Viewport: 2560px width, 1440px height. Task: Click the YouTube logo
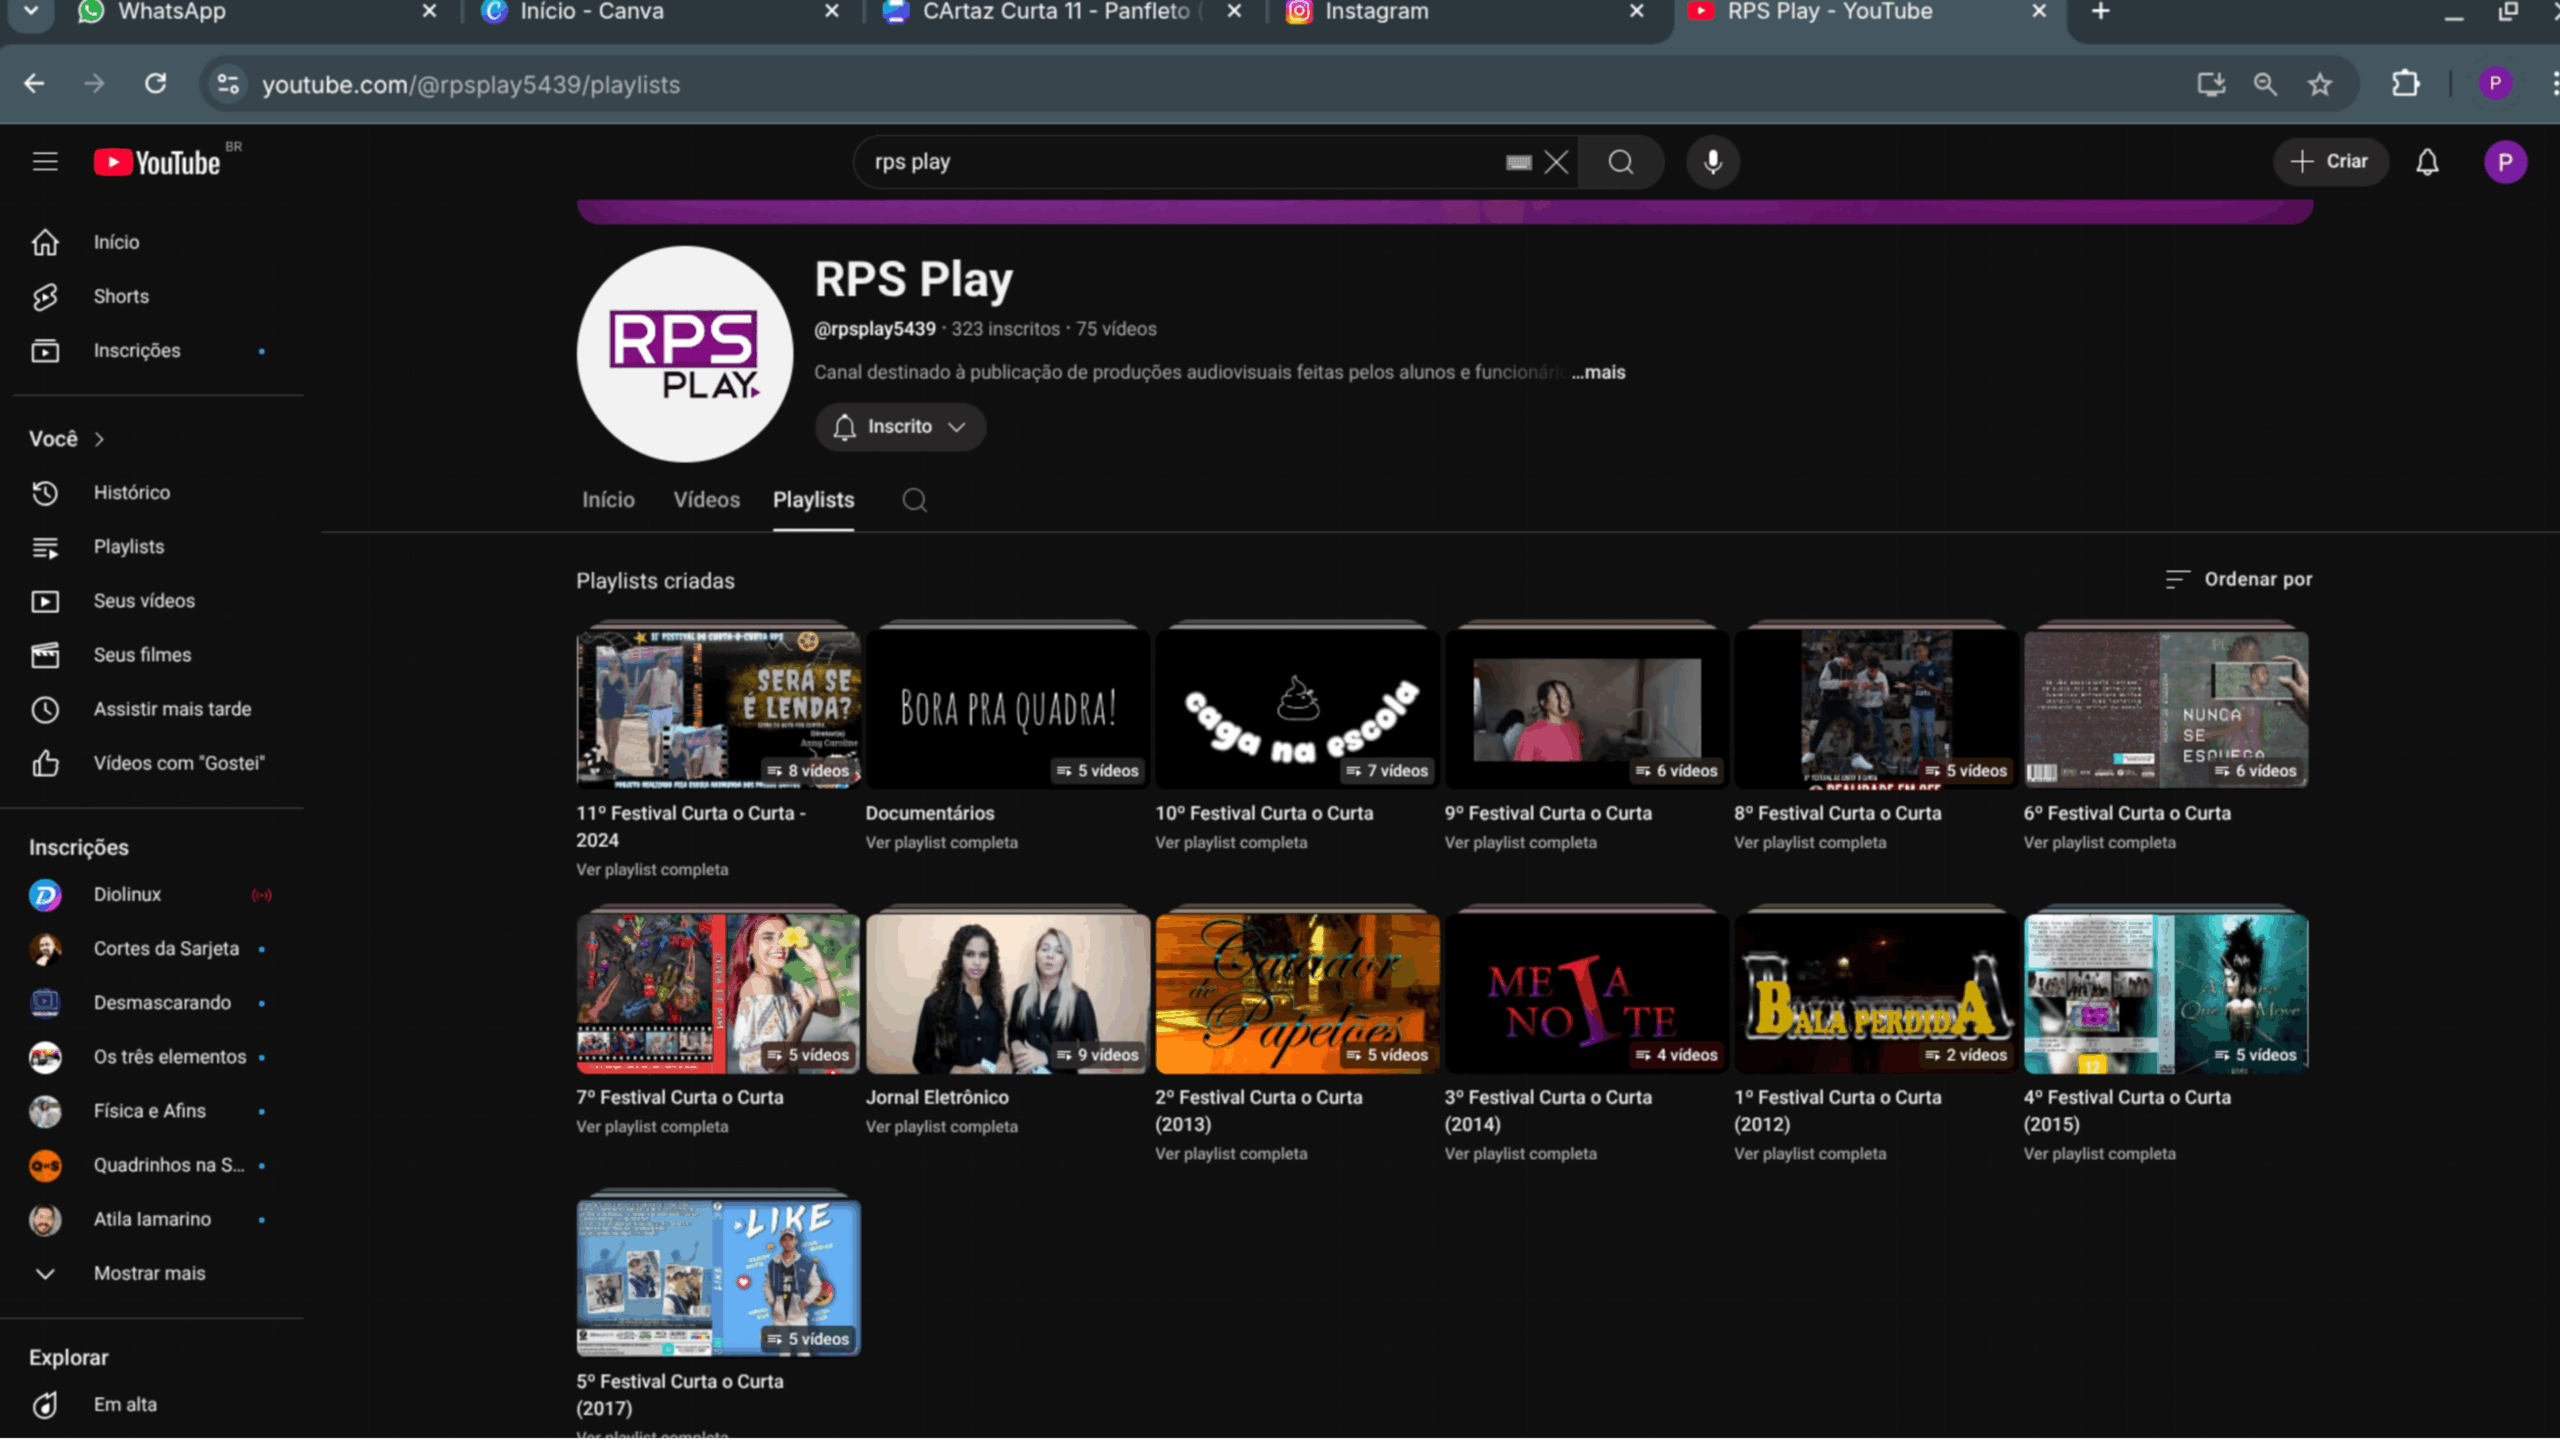[157, 162]
